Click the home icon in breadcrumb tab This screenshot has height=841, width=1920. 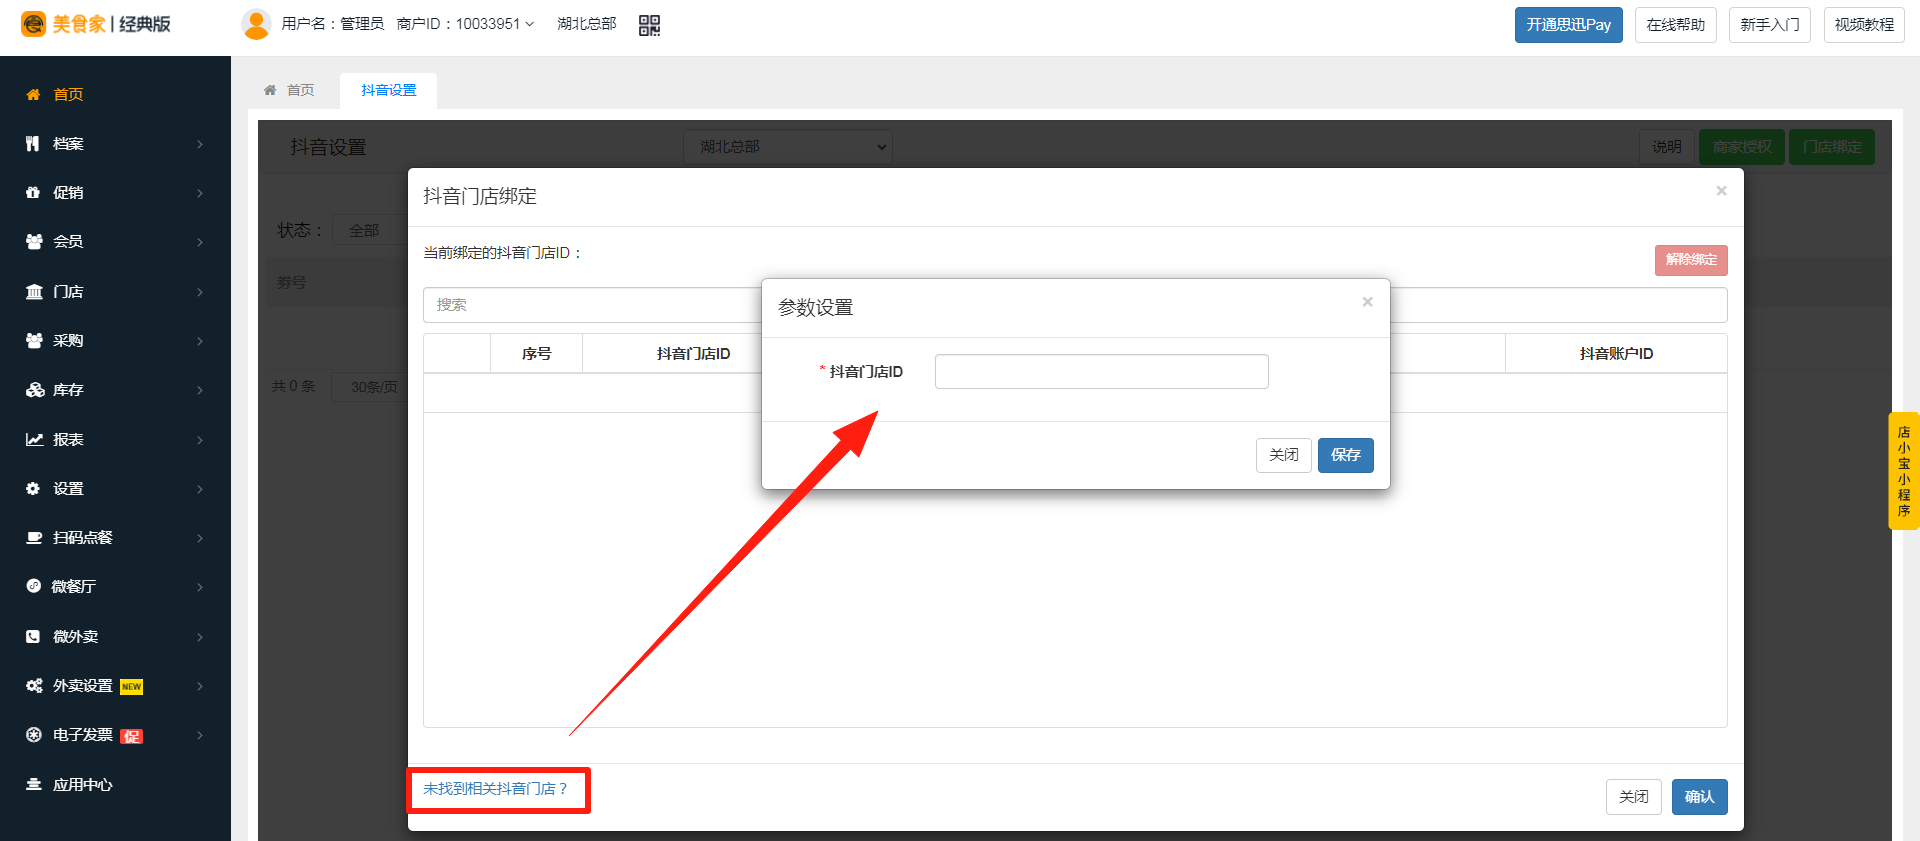point(270,90)
